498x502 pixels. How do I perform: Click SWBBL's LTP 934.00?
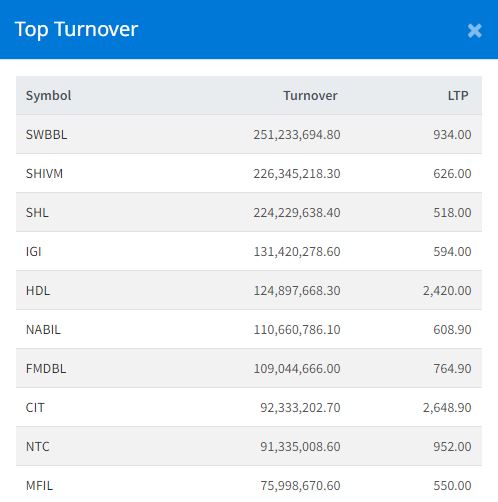tap(452, 135)
